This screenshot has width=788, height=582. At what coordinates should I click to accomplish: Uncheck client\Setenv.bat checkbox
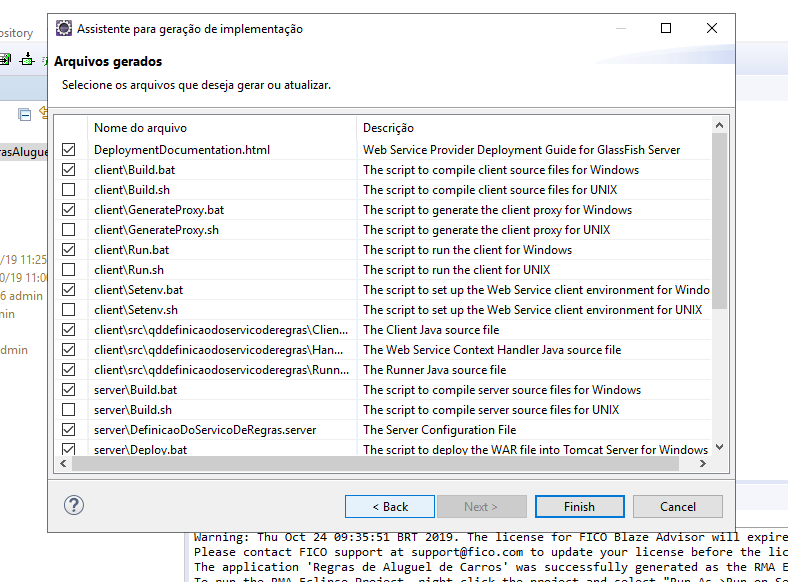pos(69,290)
